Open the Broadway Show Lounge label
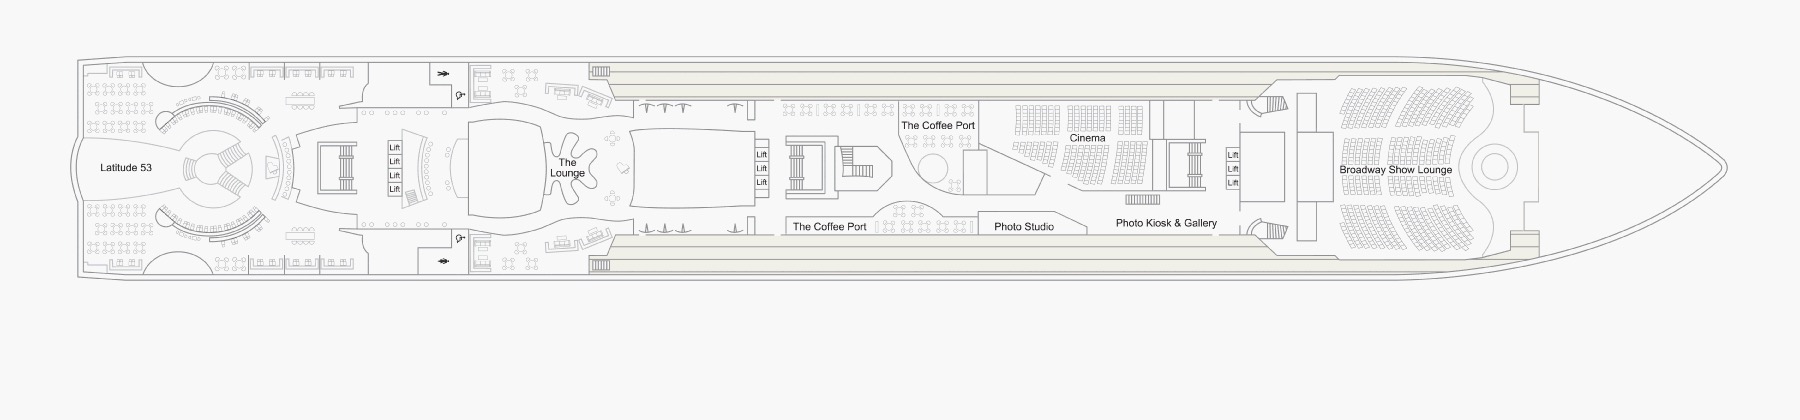 (1395, 170)
